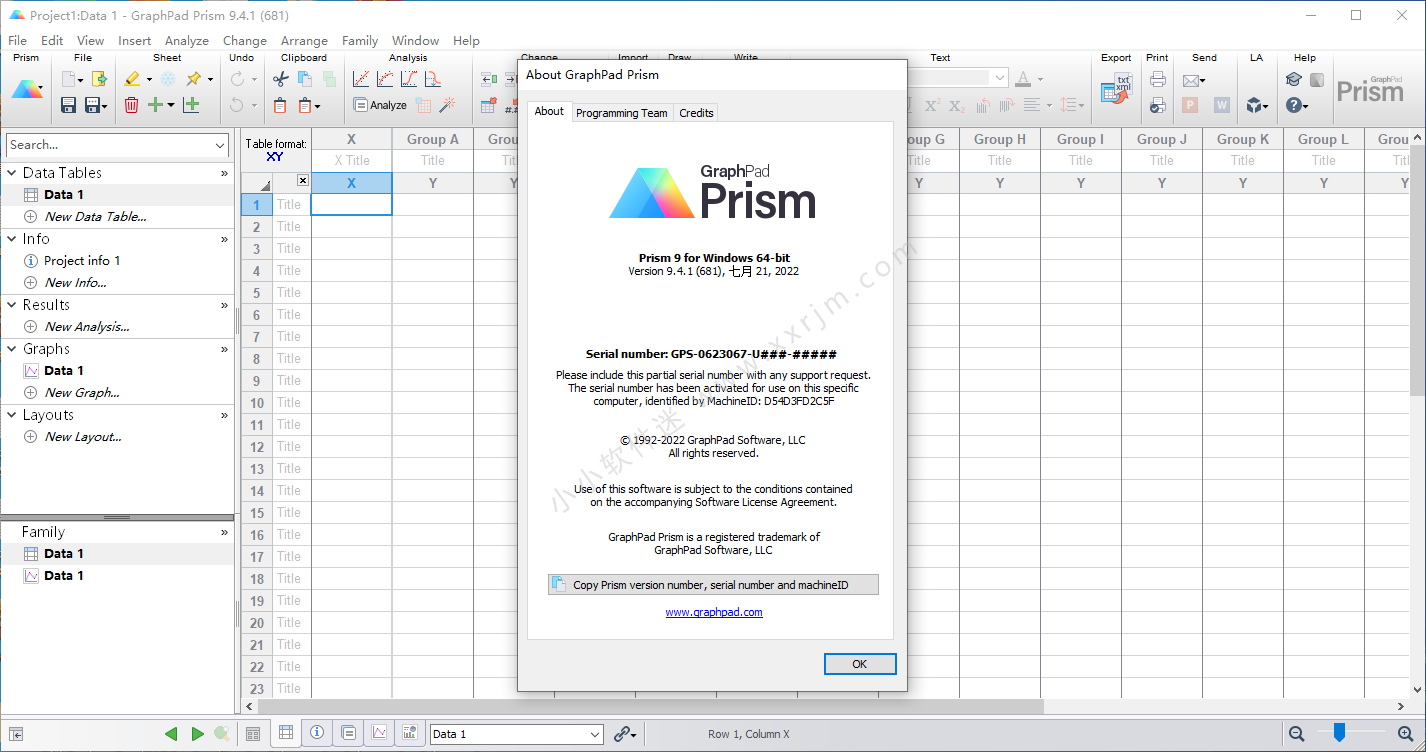Image resolution: width=1426 pixels, height=752 pixels.
Task: Click the Group H column header
Action: point(1000,139)
